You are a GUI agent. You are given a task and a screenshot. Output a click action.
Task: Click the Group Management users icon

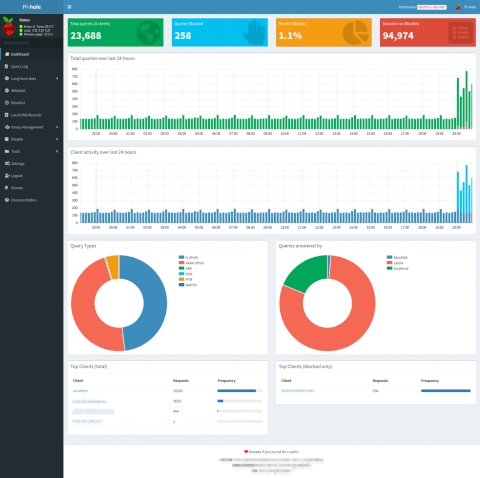click(7, 127)
